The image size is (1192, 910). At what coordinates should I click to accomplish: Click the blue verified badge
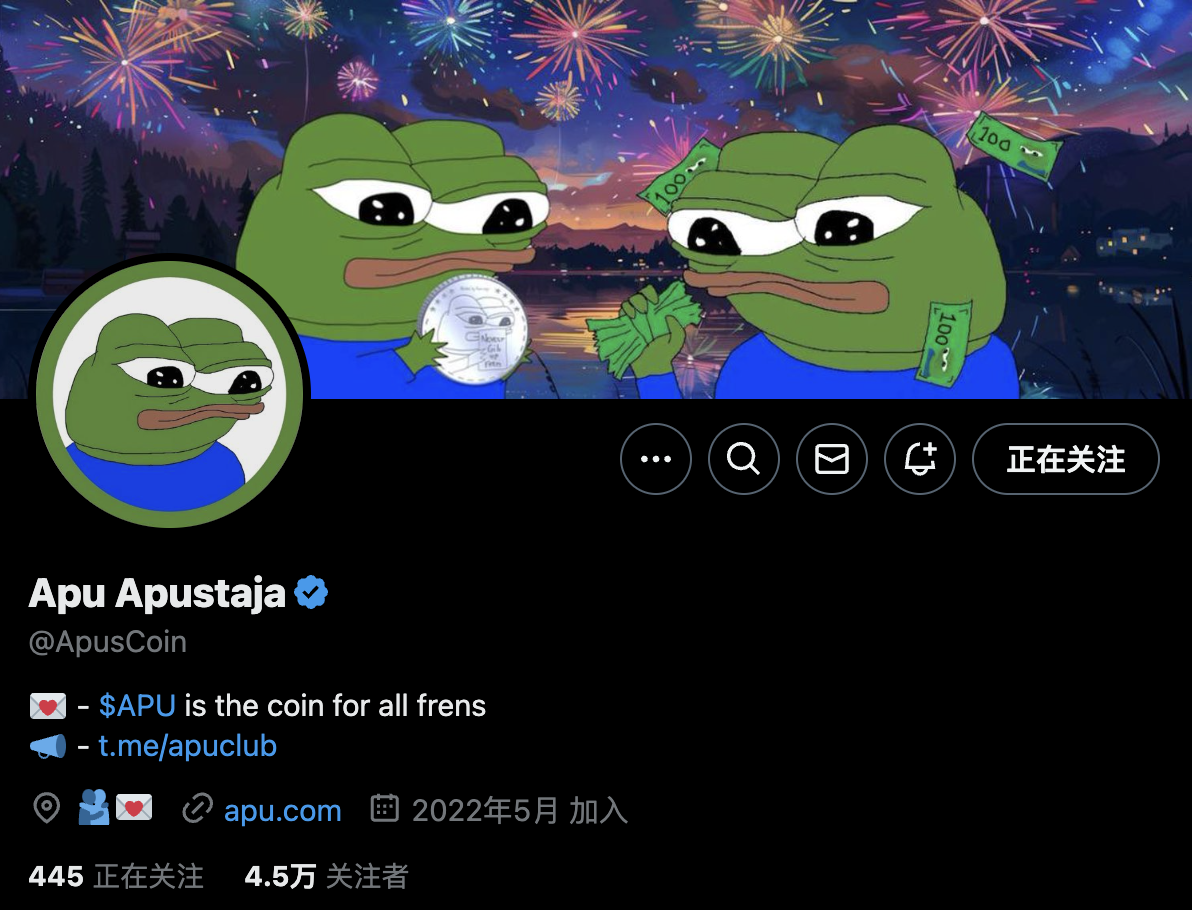tap(311, 592)
